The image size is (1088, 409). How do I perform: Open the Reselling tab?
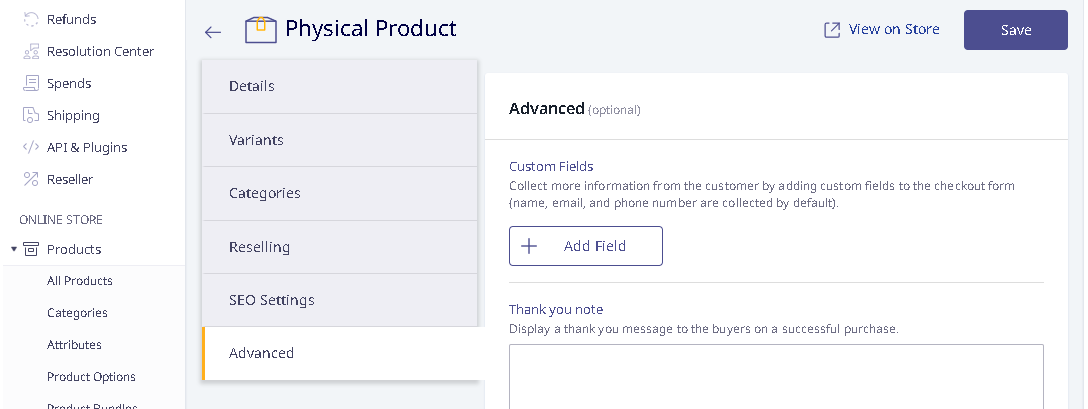click(x=340, y=247)
